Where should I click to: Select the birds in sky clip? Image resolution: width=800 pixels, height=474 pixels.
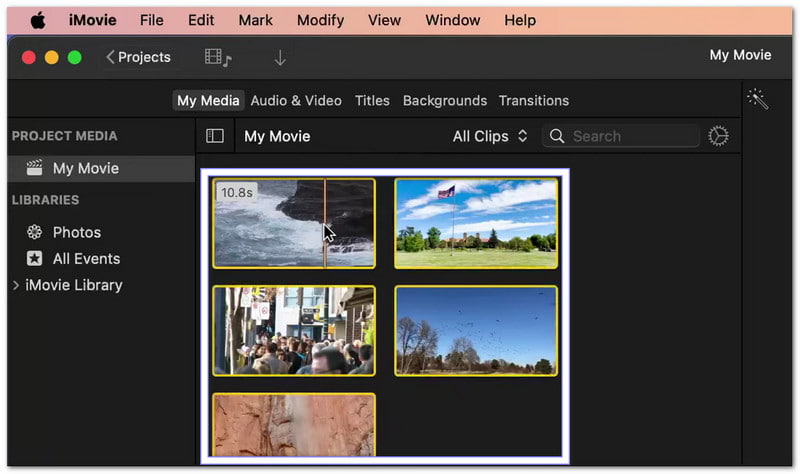click(476, 331)
